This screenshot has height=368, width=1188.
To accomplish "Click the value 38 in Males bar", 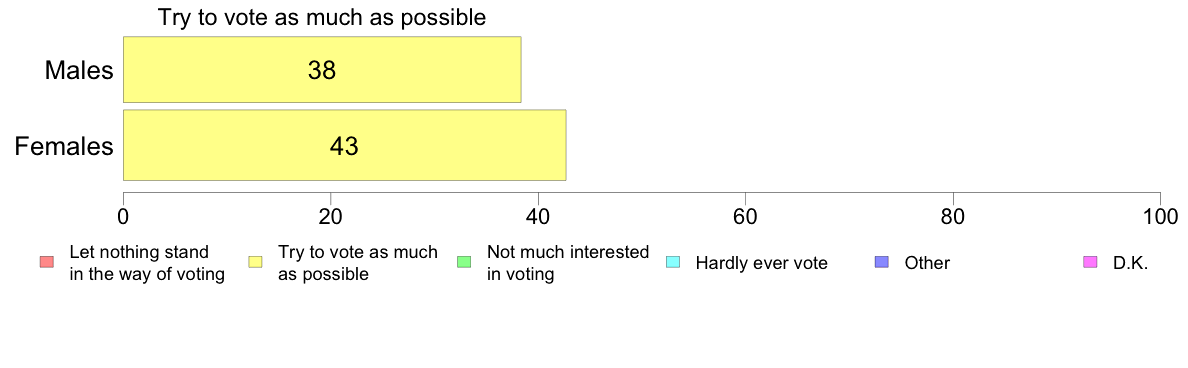I will [x=322, y=70].
